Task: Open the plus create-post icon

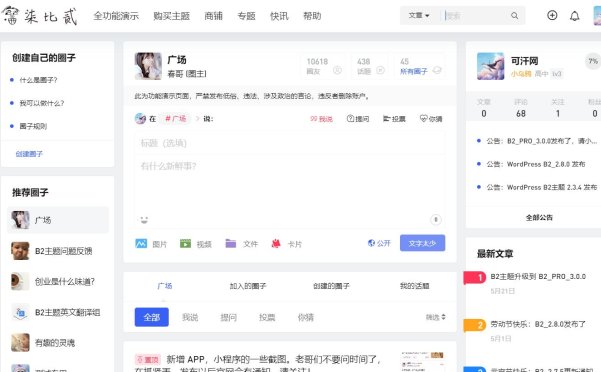Action: pyautogui.click(x=552, y=15)
